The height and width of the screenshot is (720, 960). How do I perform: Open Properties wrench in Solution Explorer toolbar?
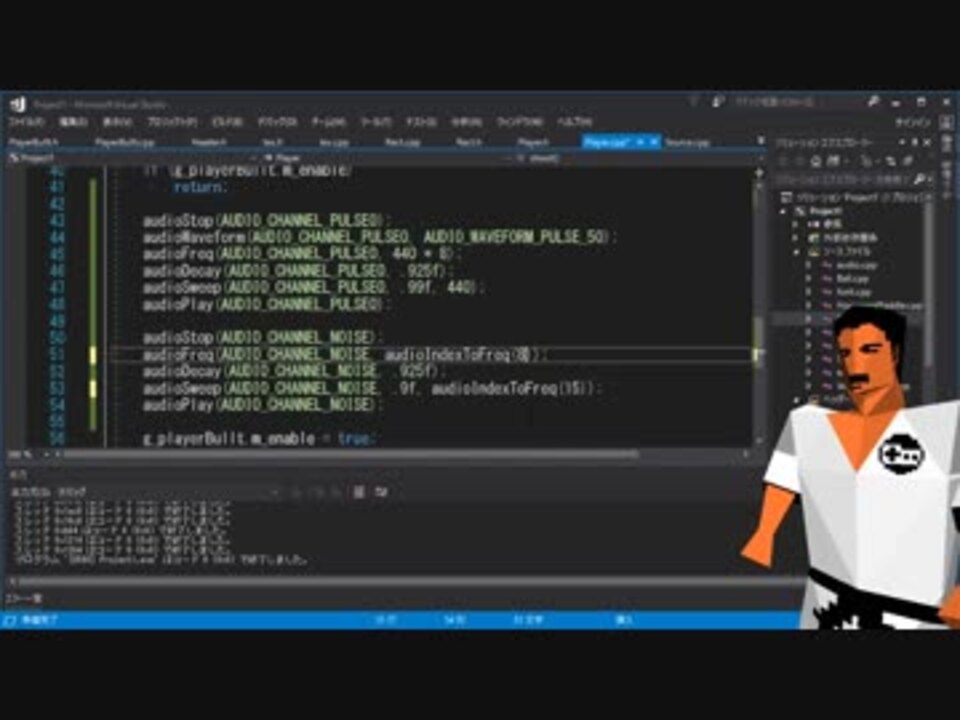pyautogui.click(x=908, y=161)
